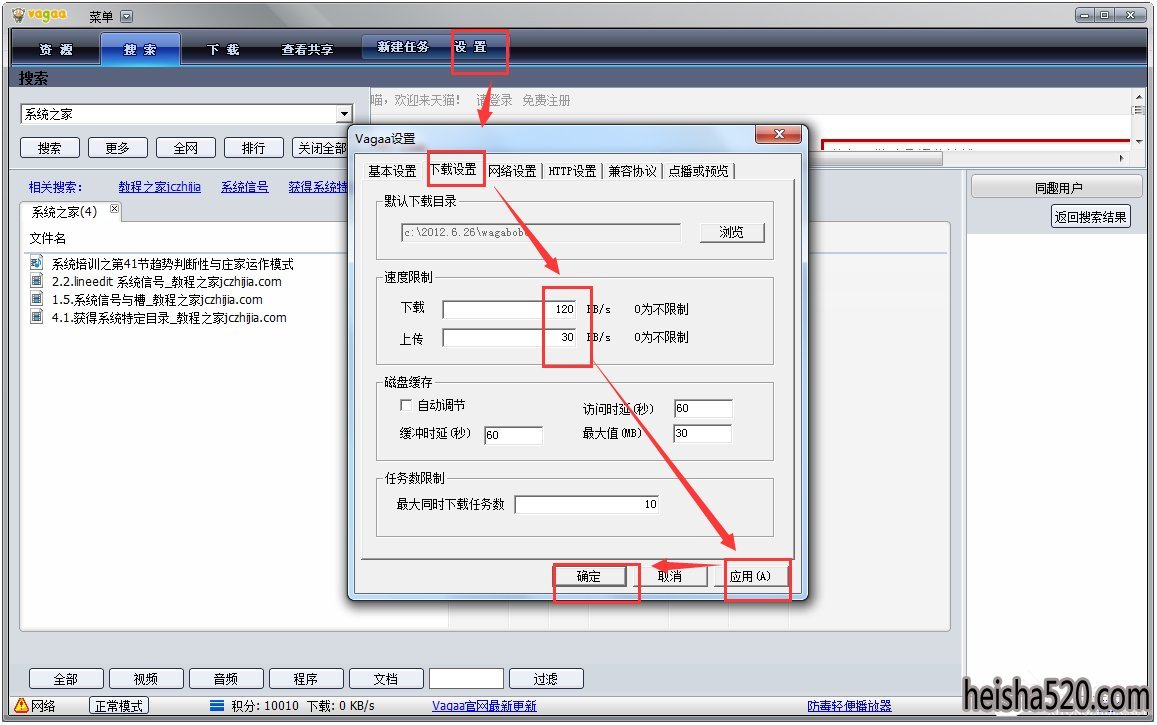Image resolution: width=1157 pixels, height=725 pixels.
Task: Click the default download directory path field
Action: click(541, 232)
